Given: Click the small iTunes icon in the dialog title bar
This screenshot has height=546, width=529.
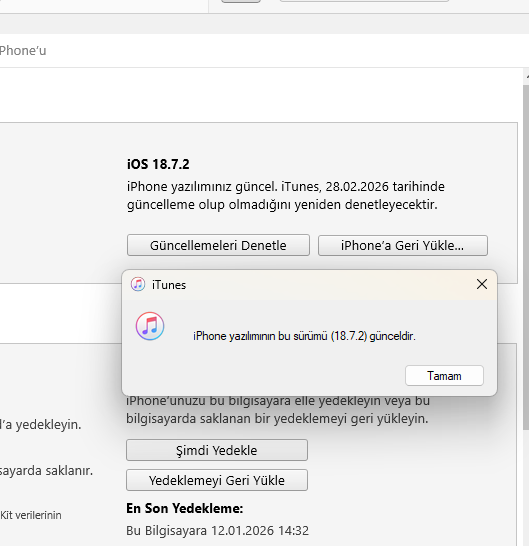Looking at the screenshot, I should (x=138, y=284).
